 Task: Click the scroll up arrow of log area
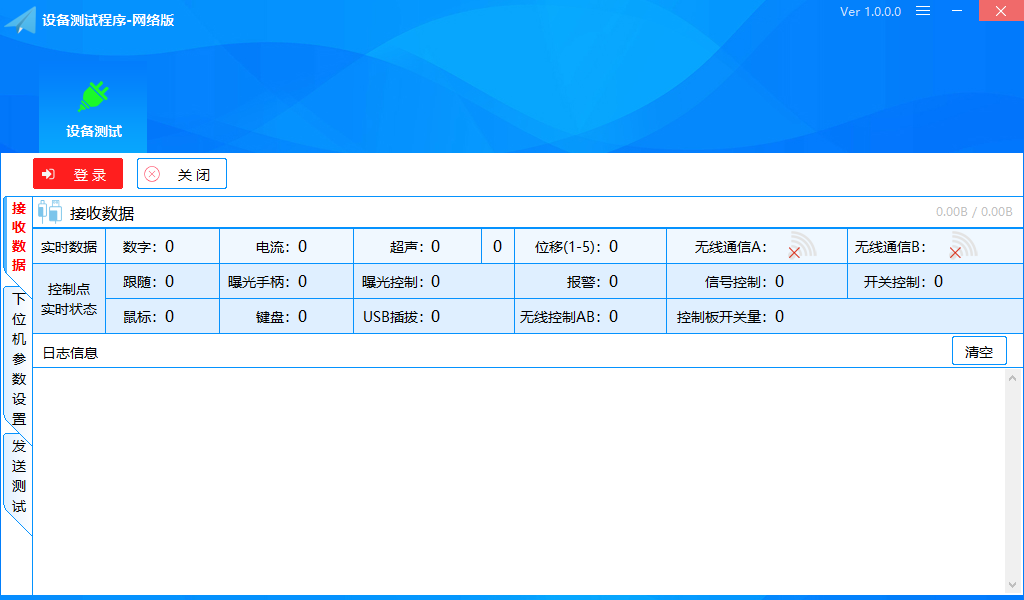coord(1012,378)
